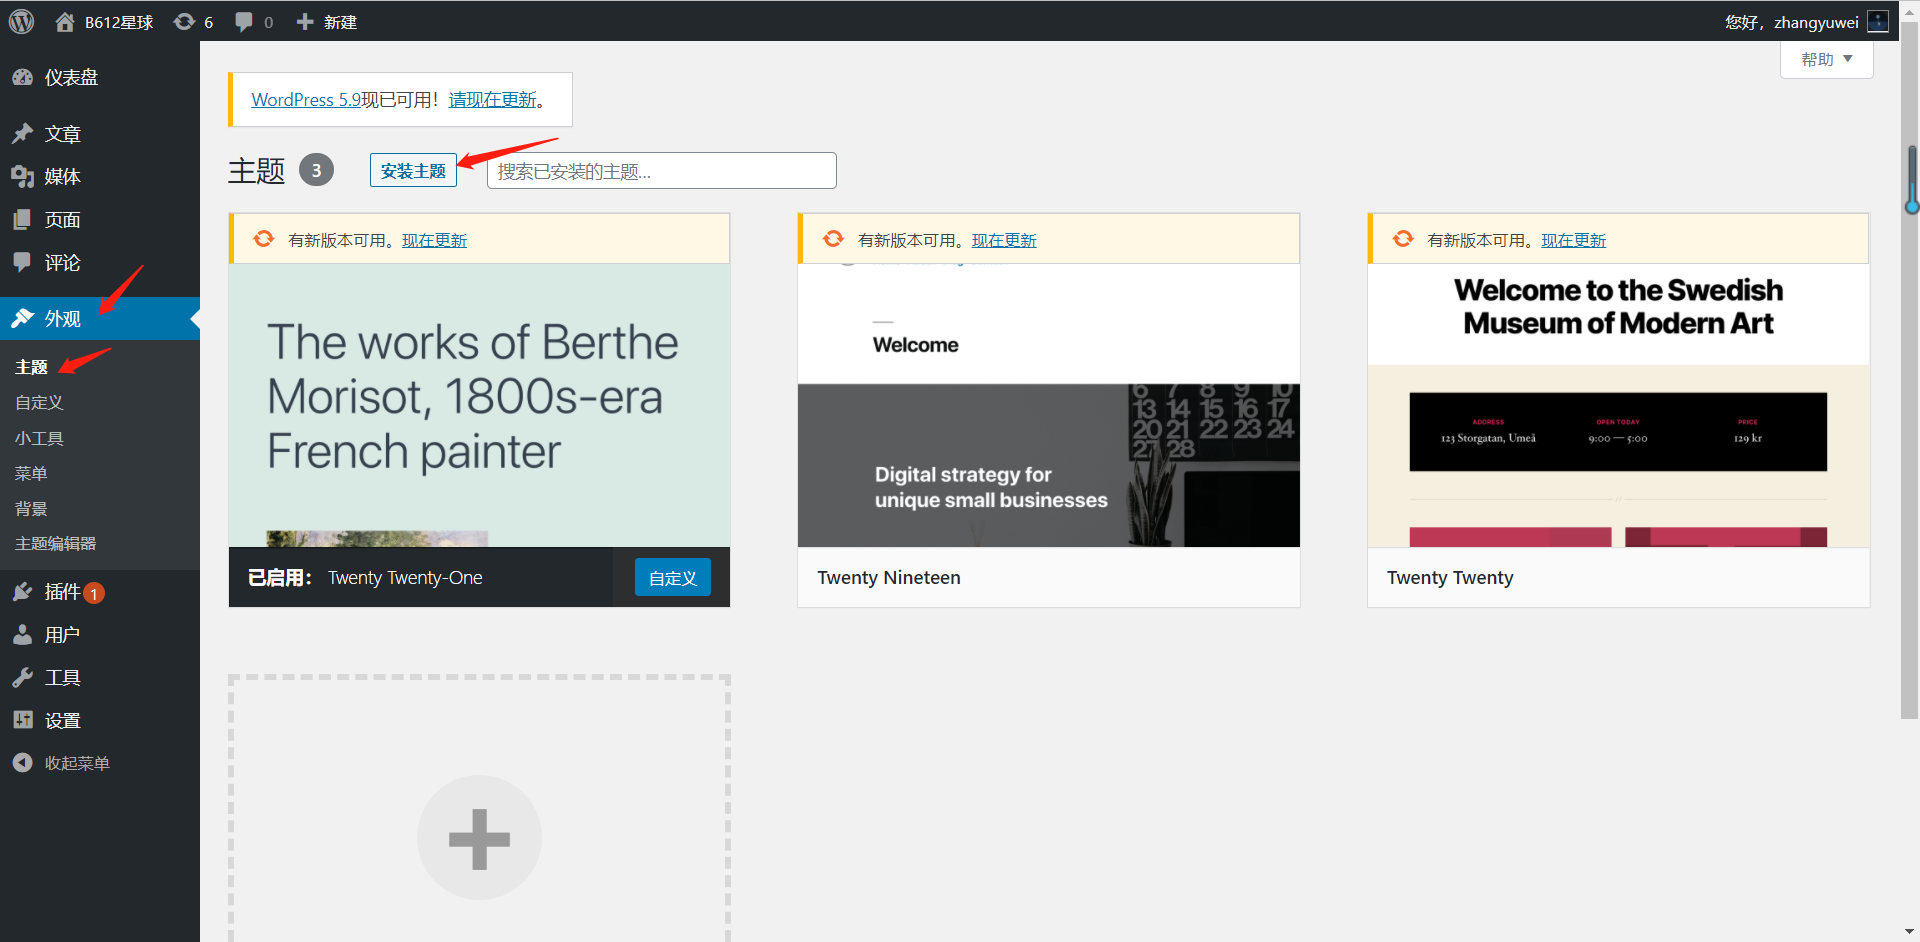Select the 背景 submenu item

31,509
